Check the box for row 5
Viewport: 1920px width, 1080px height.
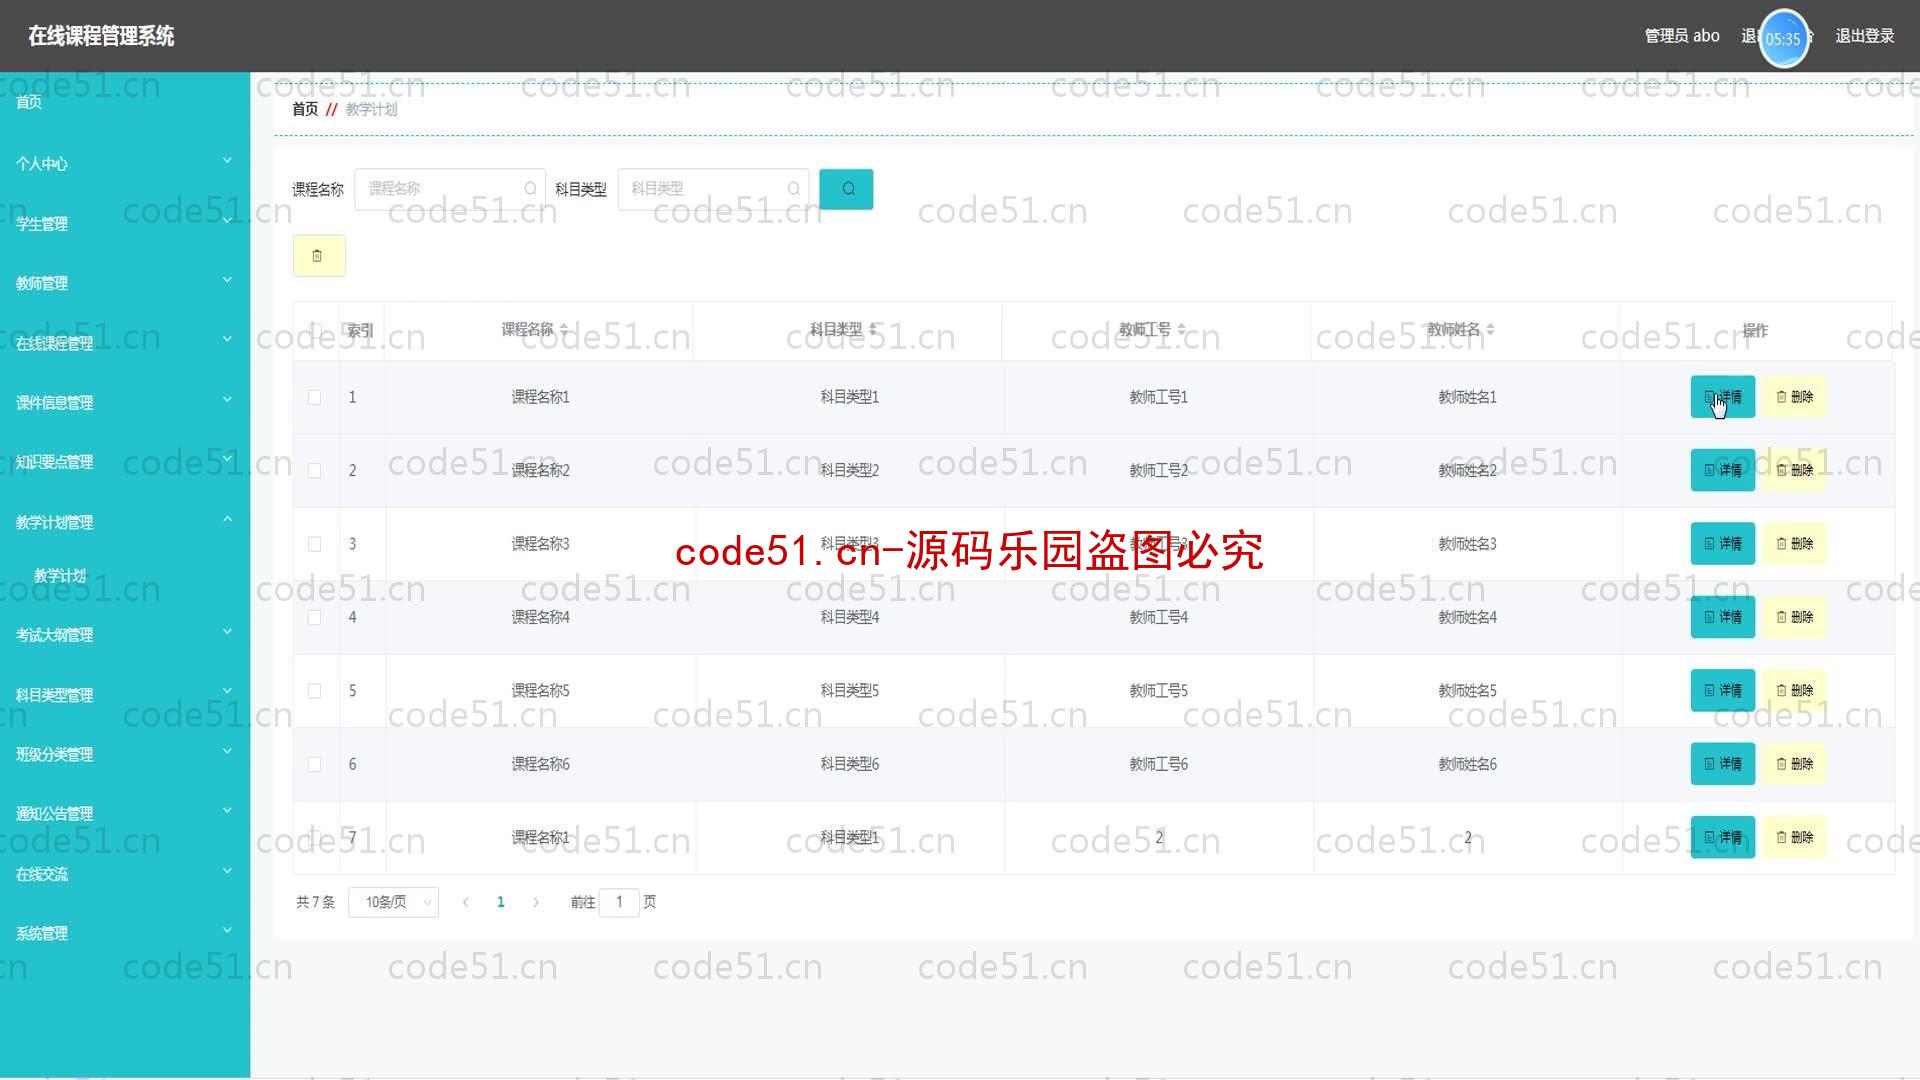(x=314, y=691)
